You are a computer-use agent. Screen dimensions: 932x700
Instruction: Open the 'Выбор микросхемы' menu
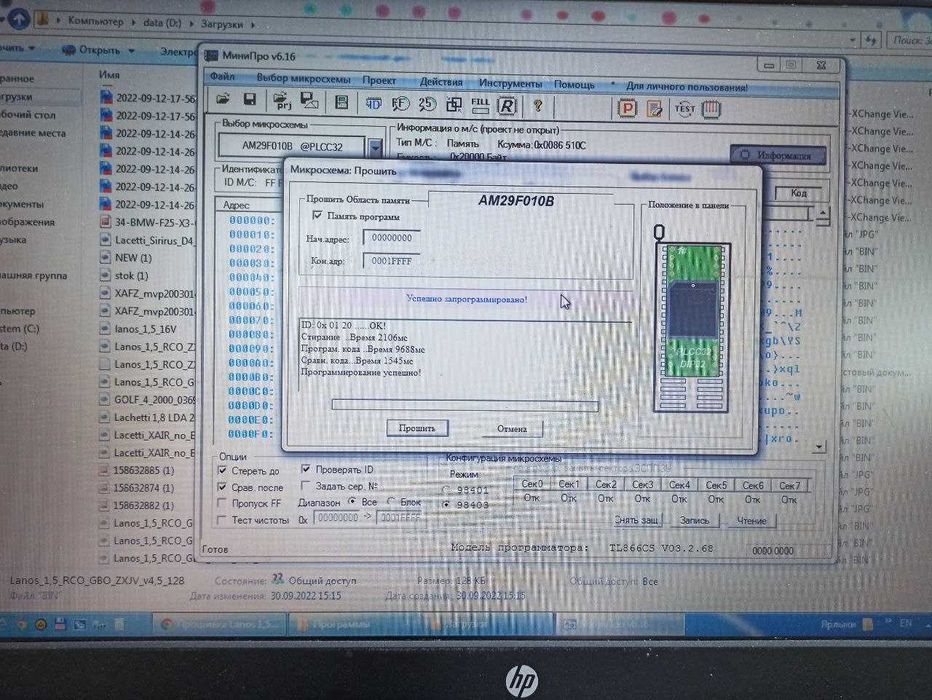point(303,78)
